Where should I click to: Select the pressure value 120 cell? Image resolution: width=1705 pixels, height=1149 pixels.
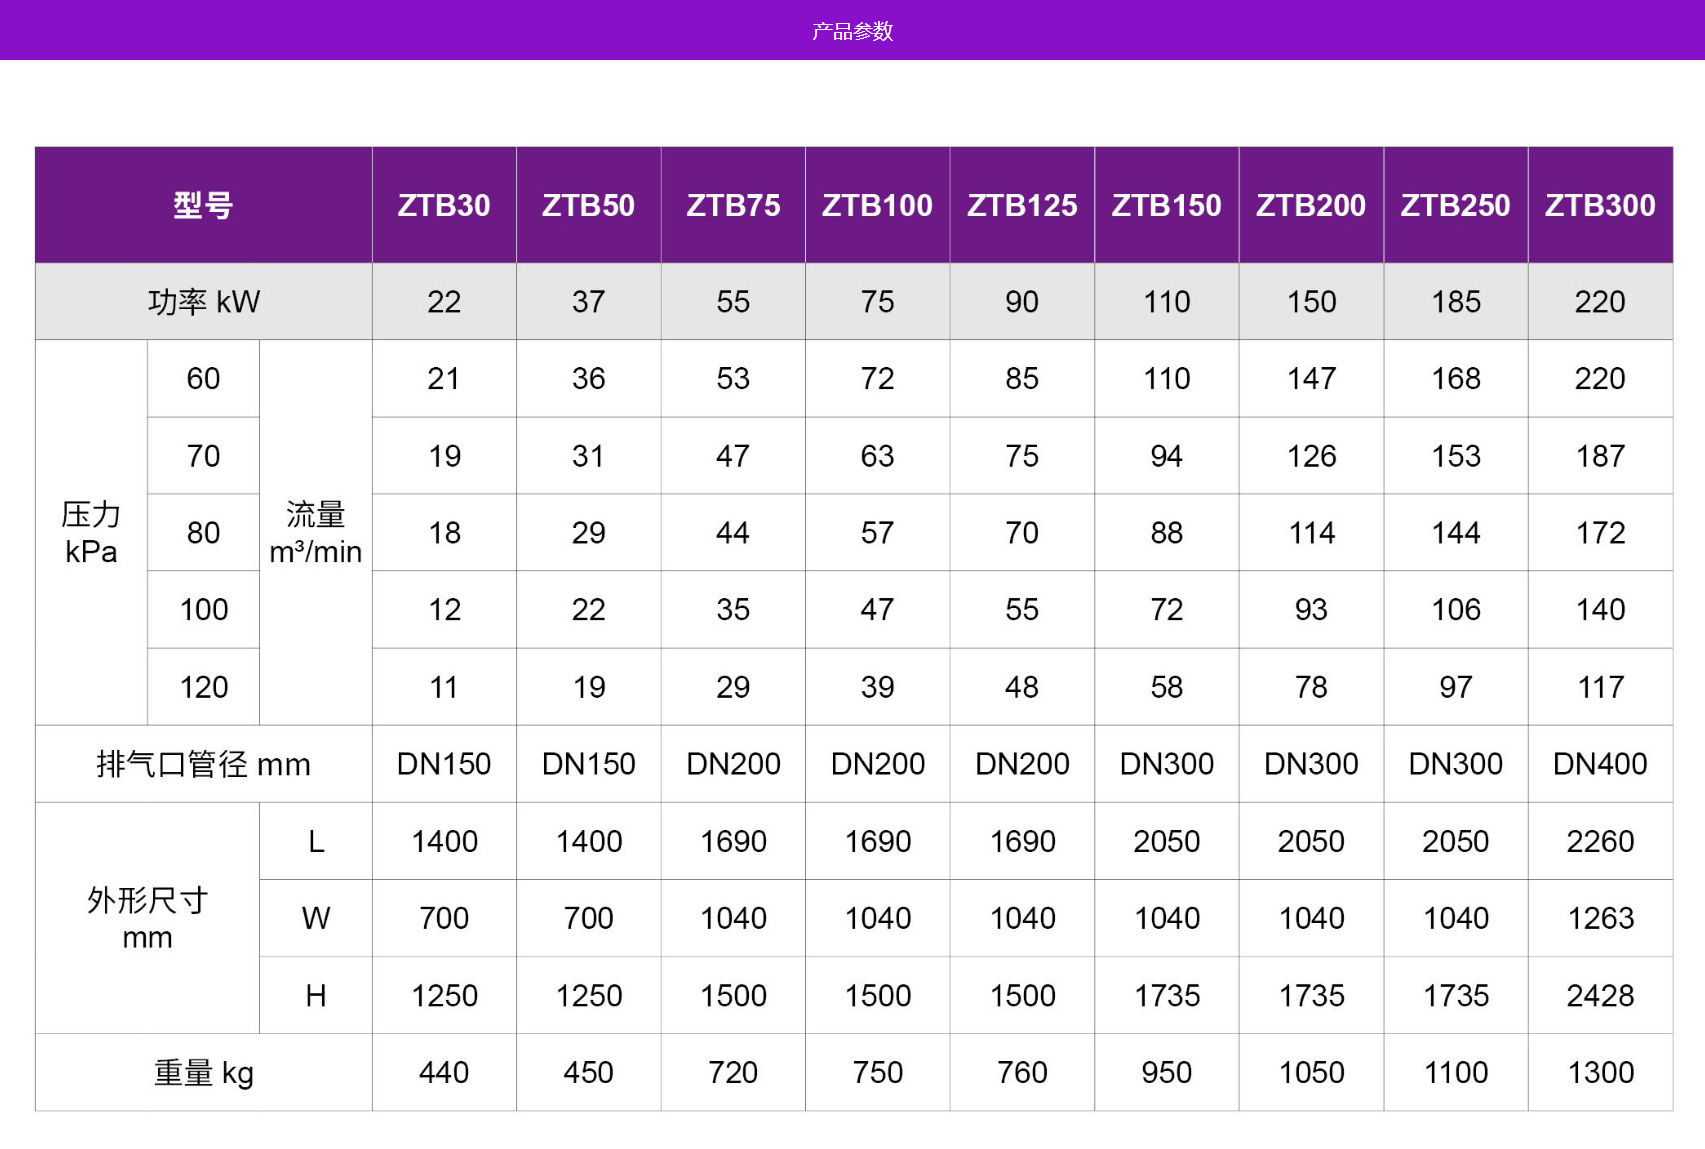tap(203, 687)
